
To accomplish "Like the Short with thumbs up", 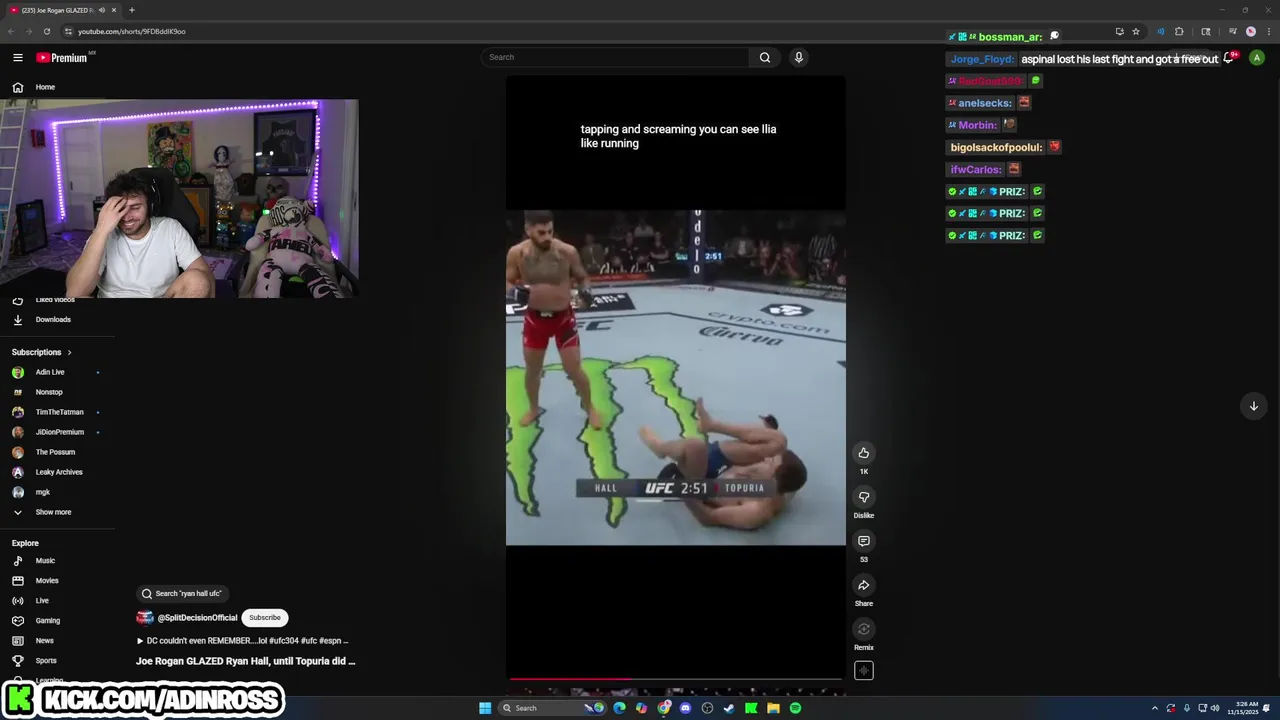I will tap(864, 453).
